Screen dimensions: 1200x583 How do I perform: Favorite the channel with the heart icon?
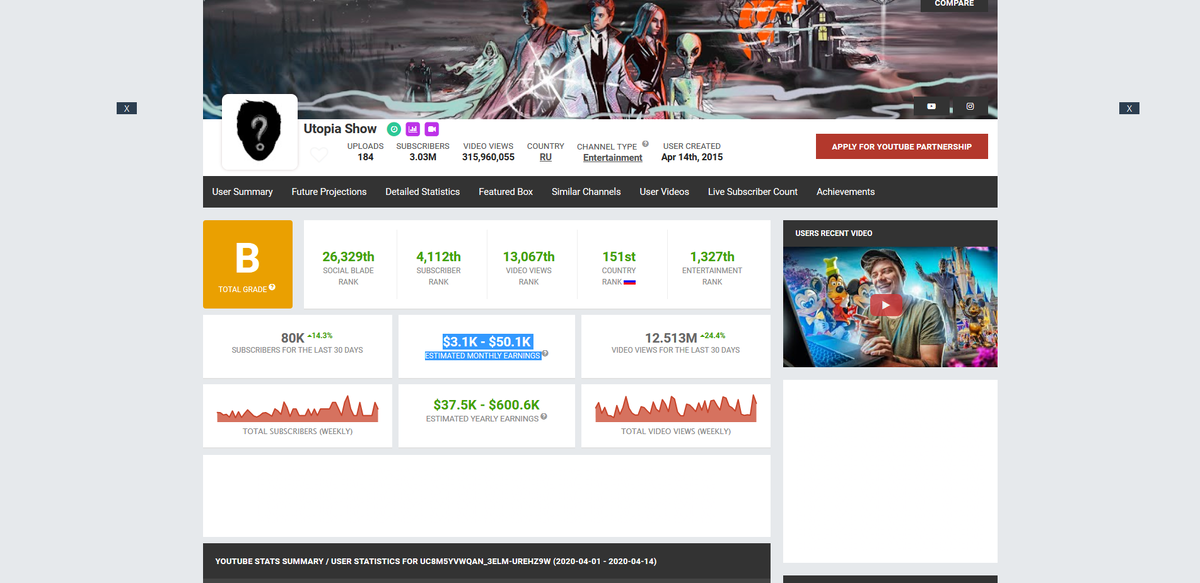318,154
